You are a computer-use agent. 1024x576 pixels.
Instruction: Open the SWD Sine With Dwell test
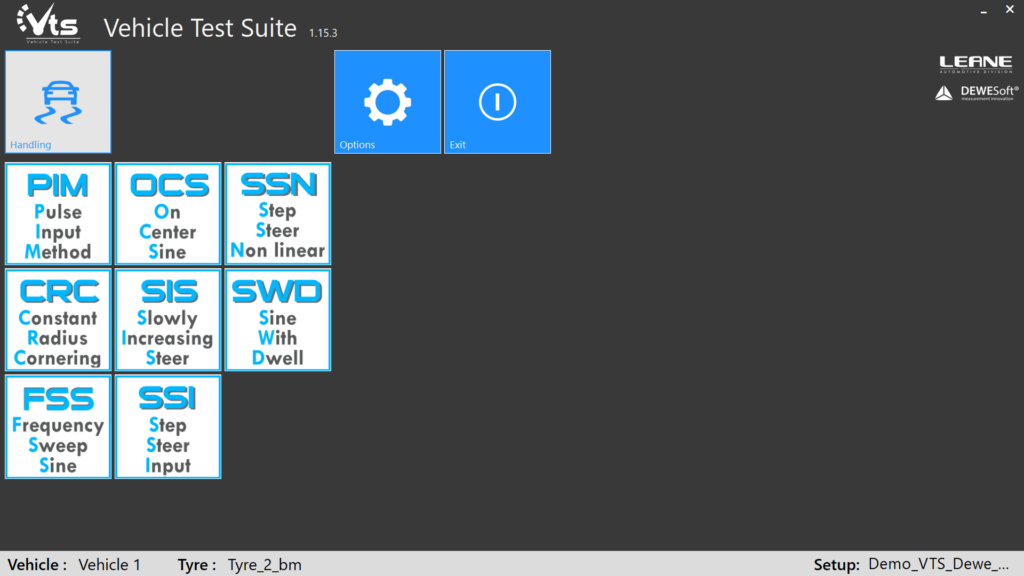pyautogui.click(x=277, y=320)
